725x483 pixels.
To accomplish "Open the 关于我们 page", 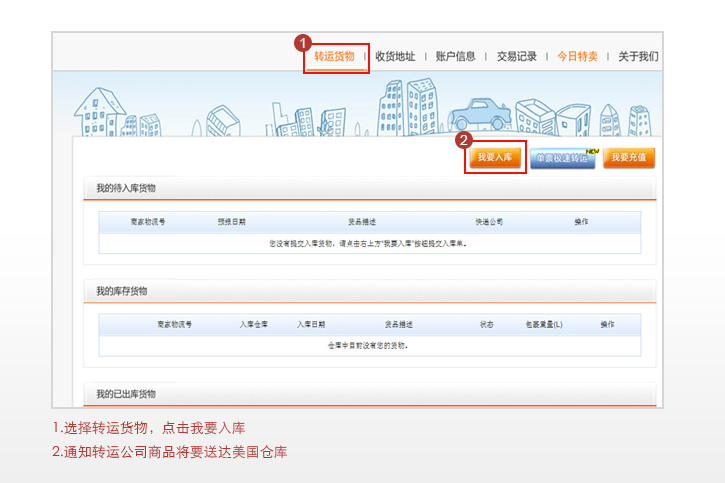I will (638, 57).
